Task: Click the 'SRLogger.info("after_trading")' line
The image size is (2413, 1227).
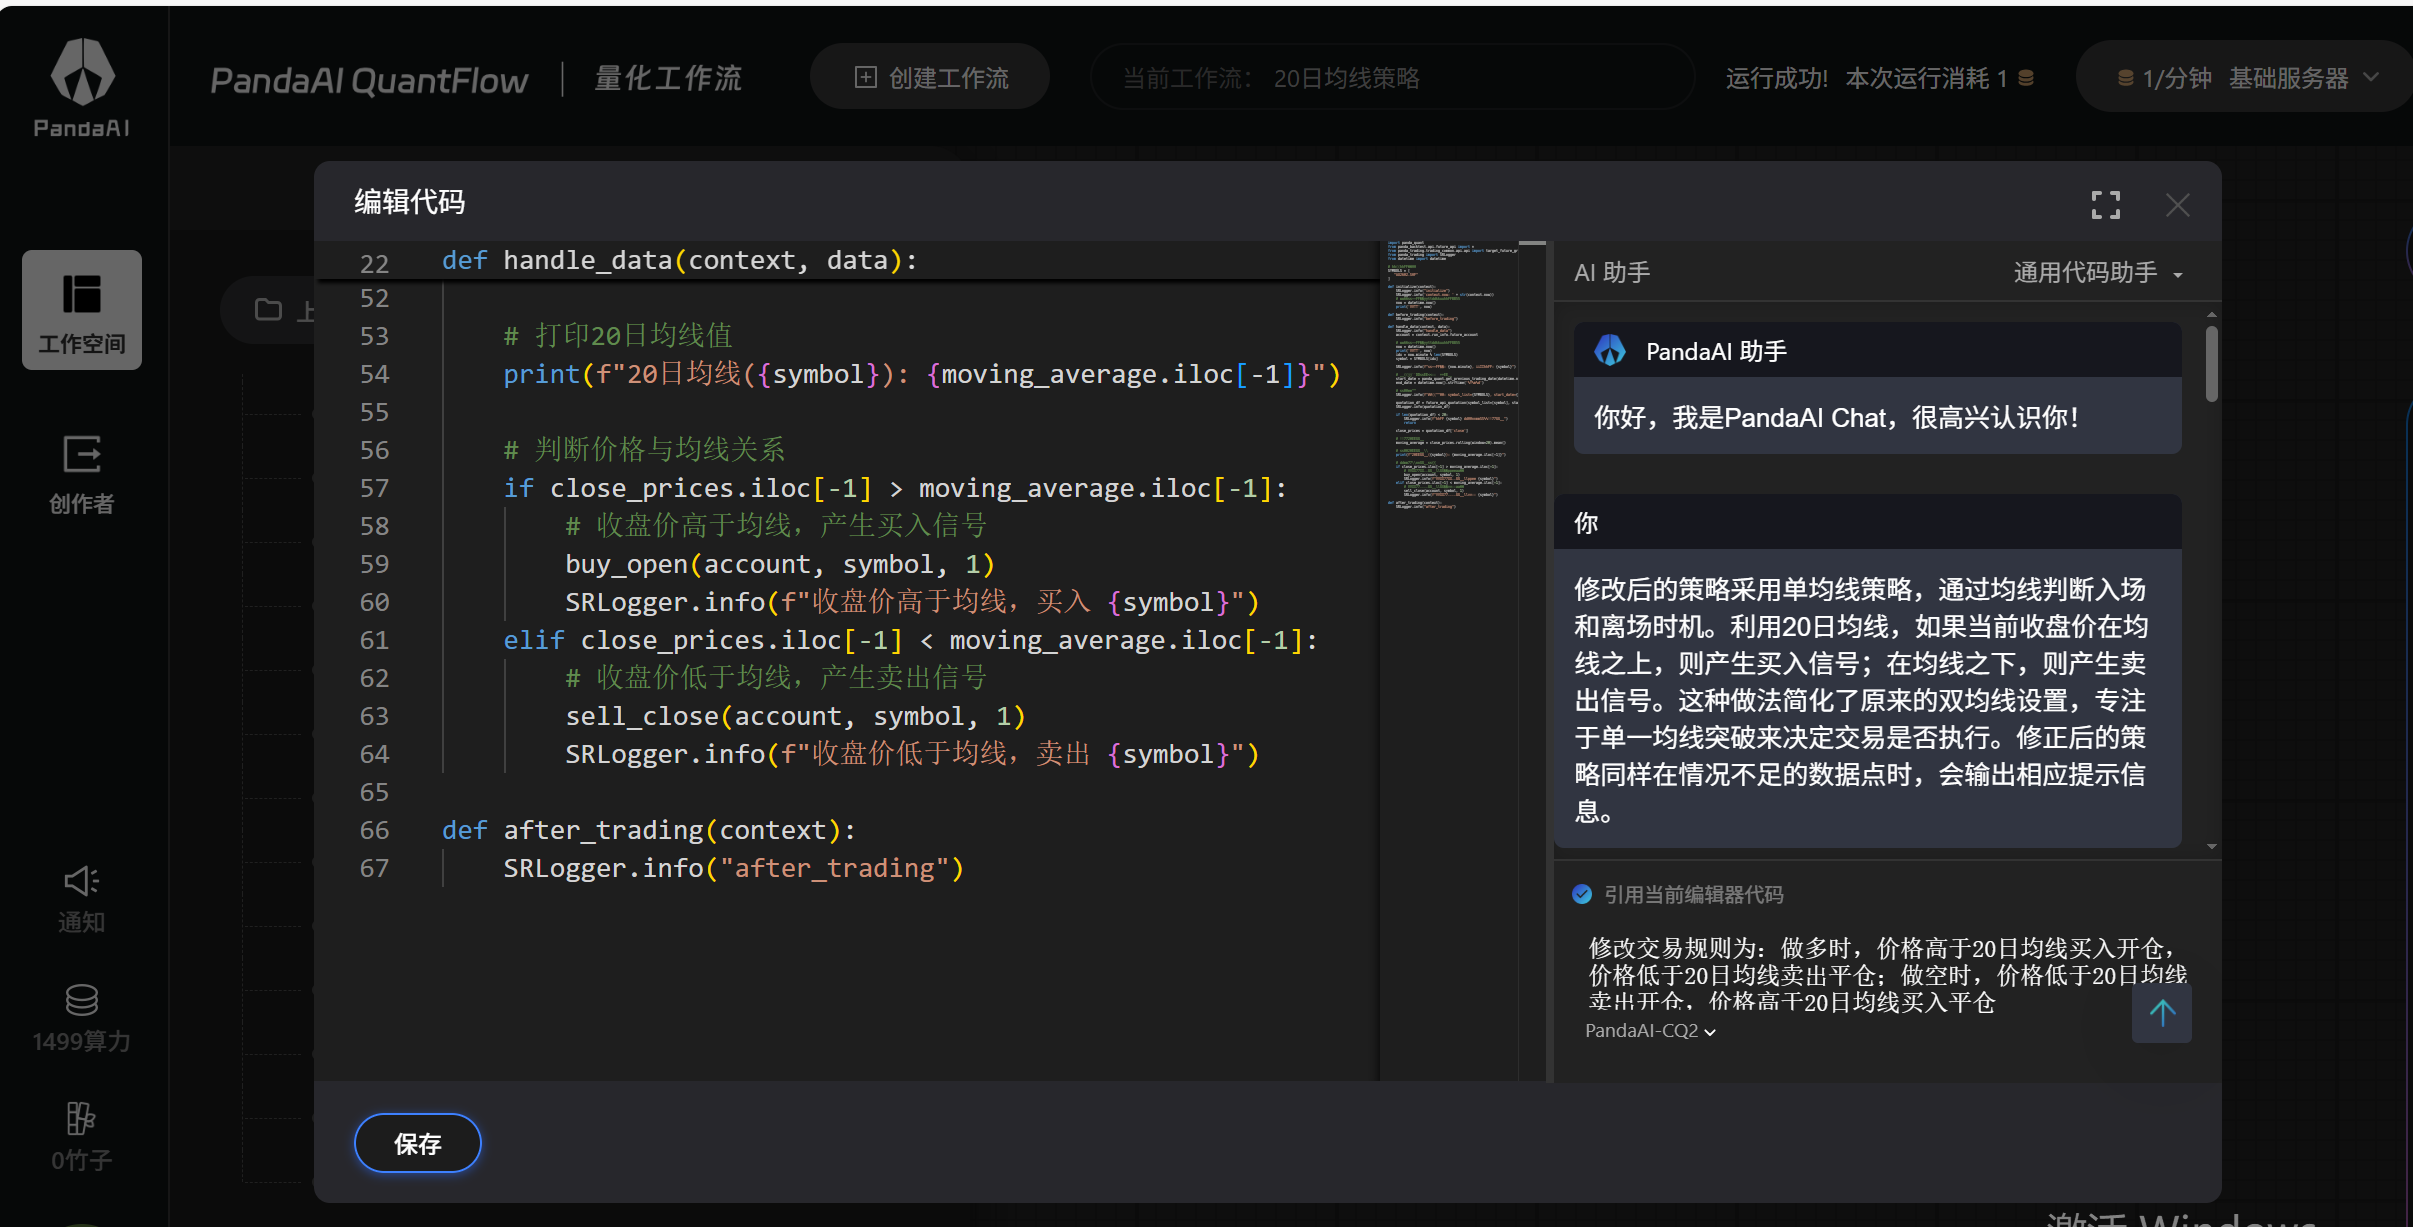Action: 733,868
